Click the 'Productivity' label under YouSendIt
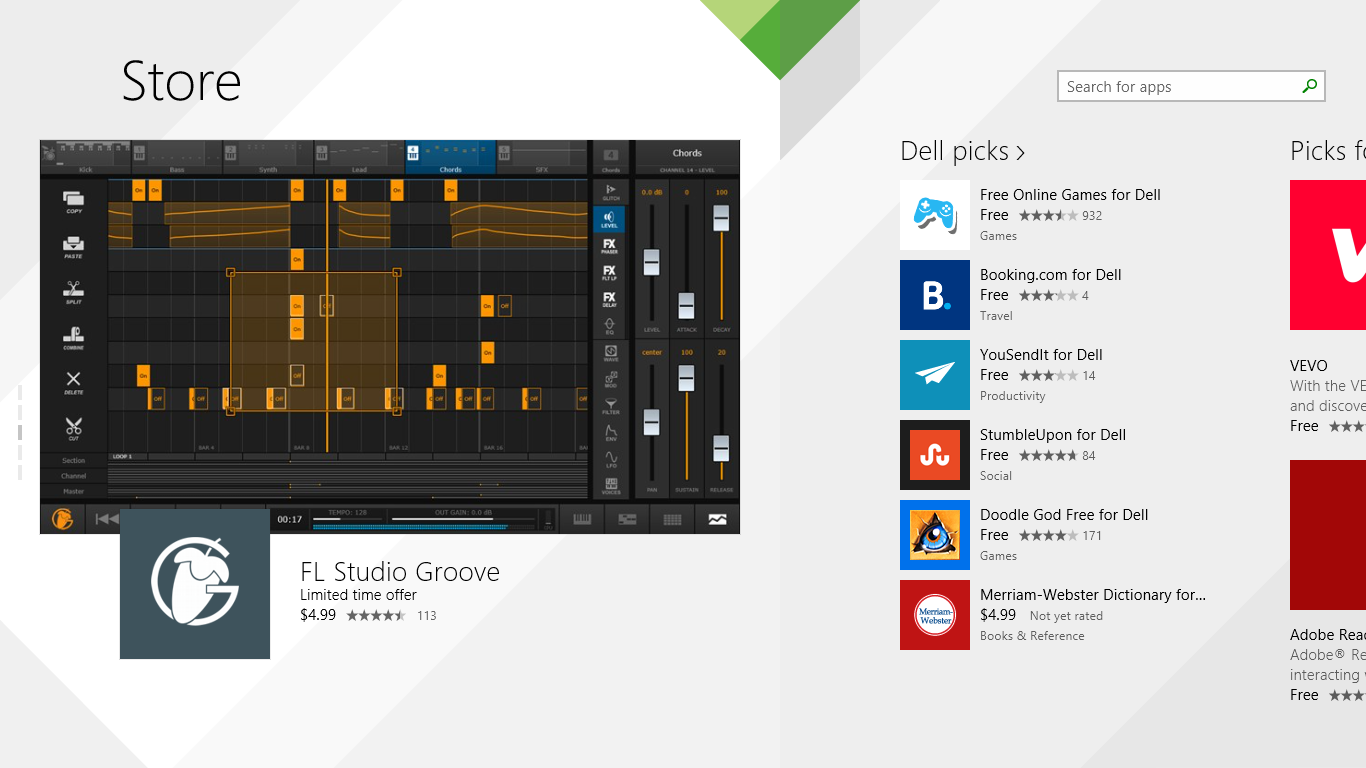This screenshot has height=768, width=1366. (1013, 396)
